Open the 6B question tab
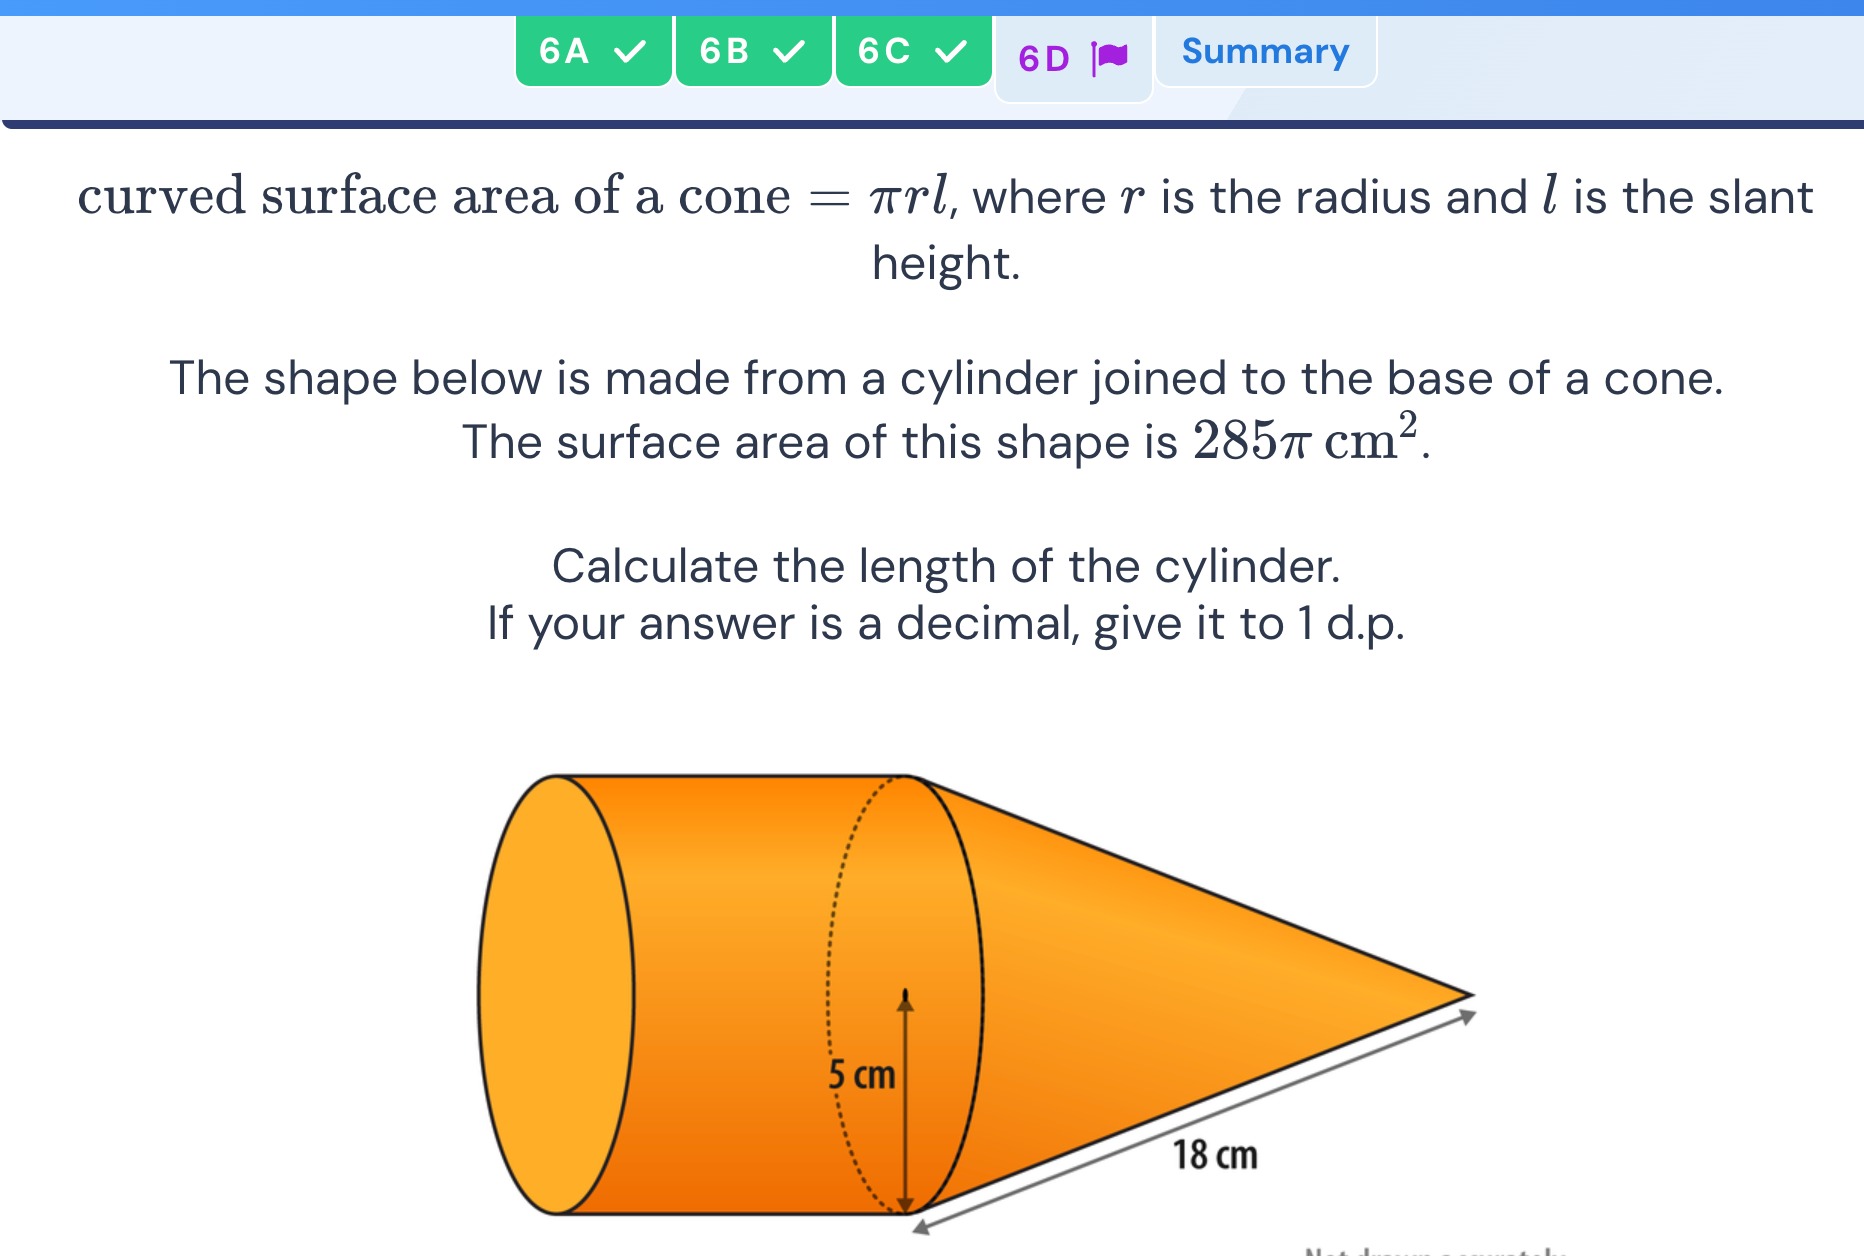1864x1256 pixels. coord(754,51)
